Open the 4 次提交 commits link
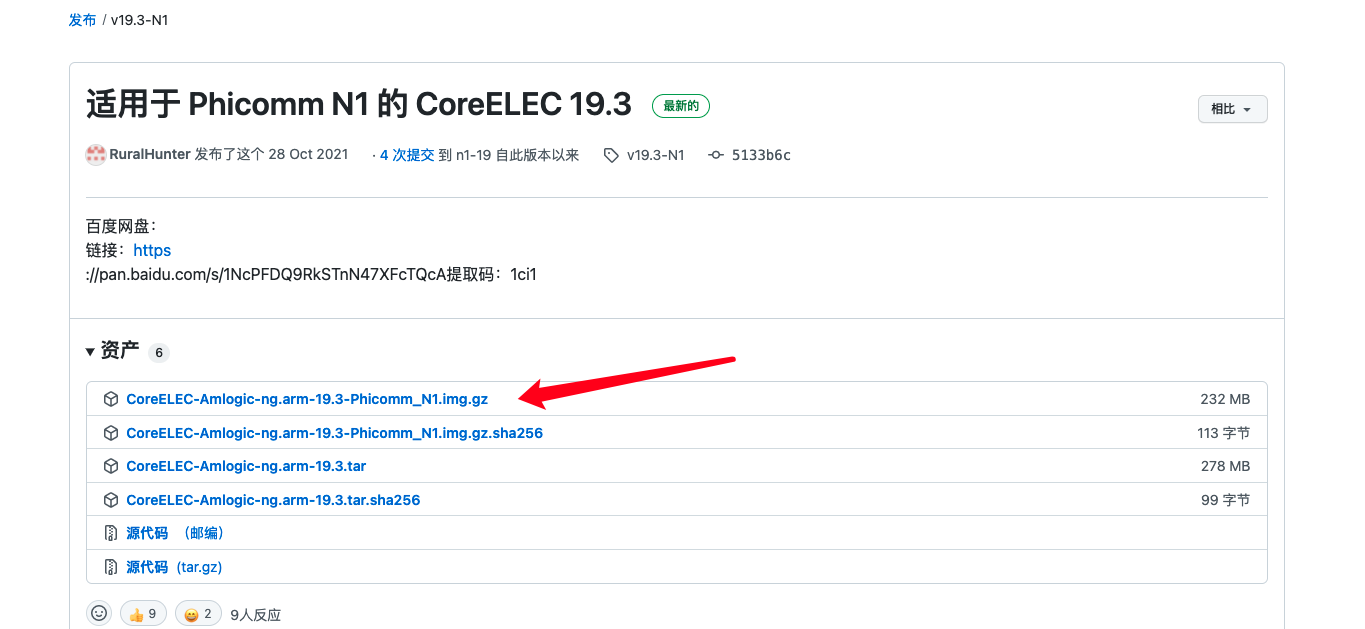The image size is (1365, 629). click(407, 155)
